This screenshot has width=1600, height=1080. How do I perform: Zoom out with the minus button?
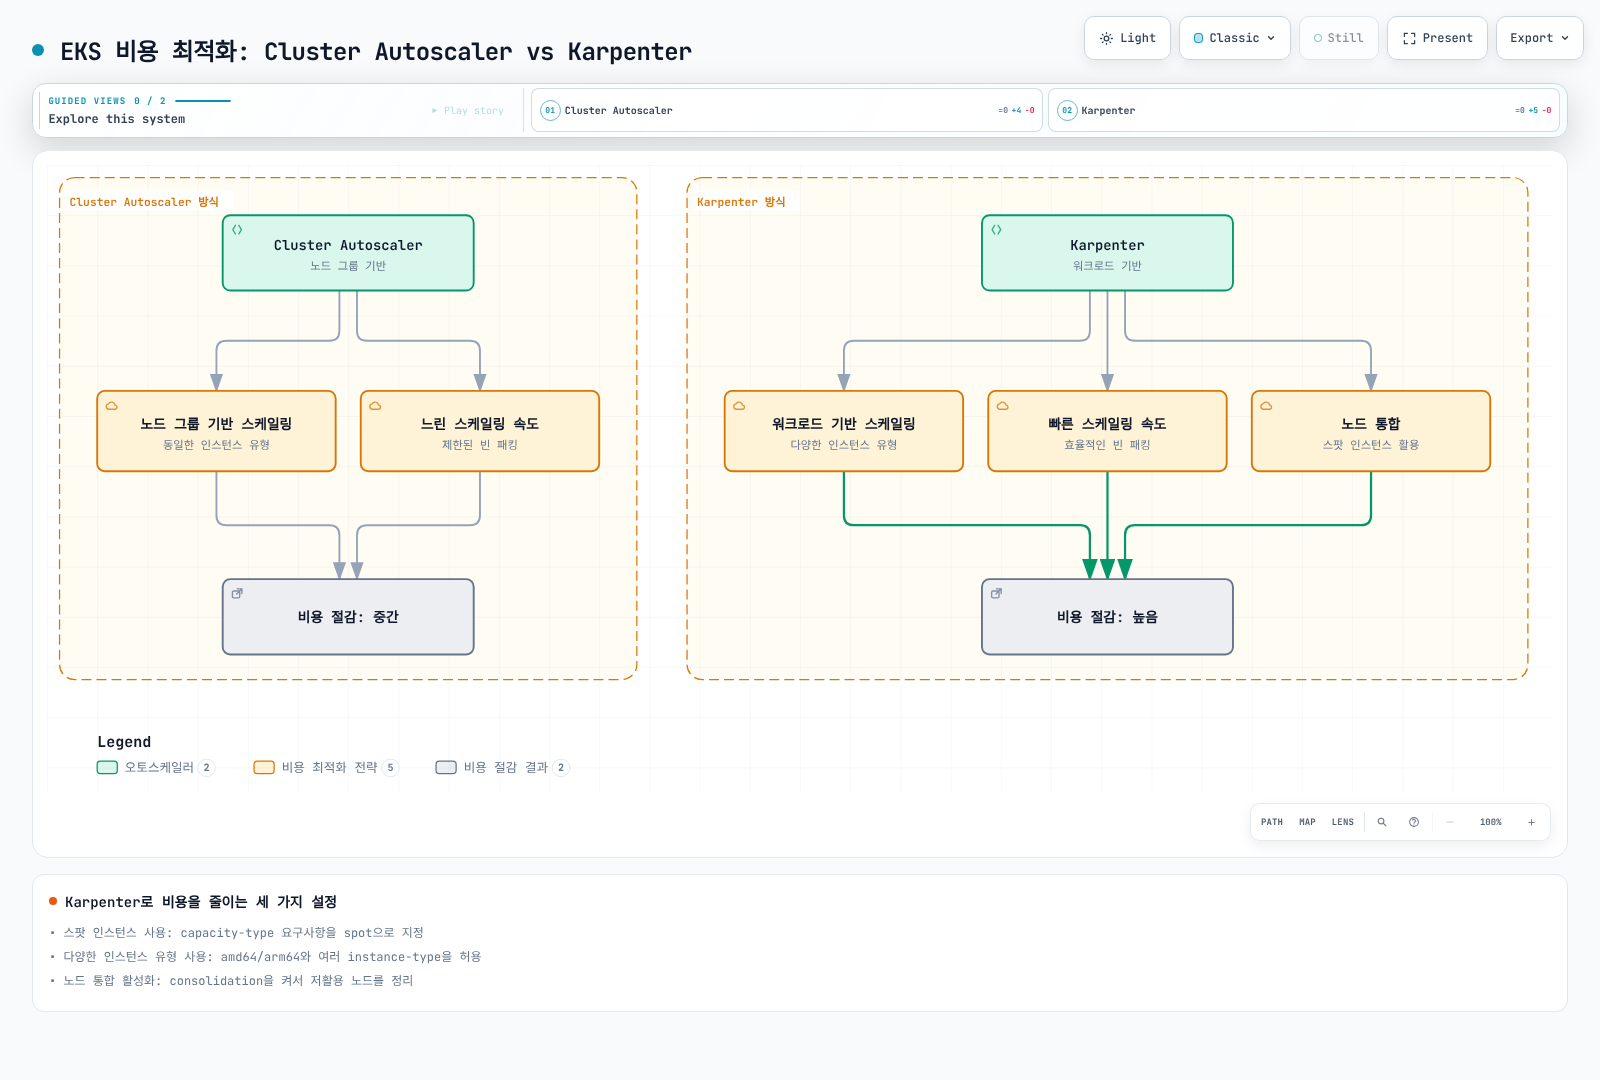pos(1450,822)
